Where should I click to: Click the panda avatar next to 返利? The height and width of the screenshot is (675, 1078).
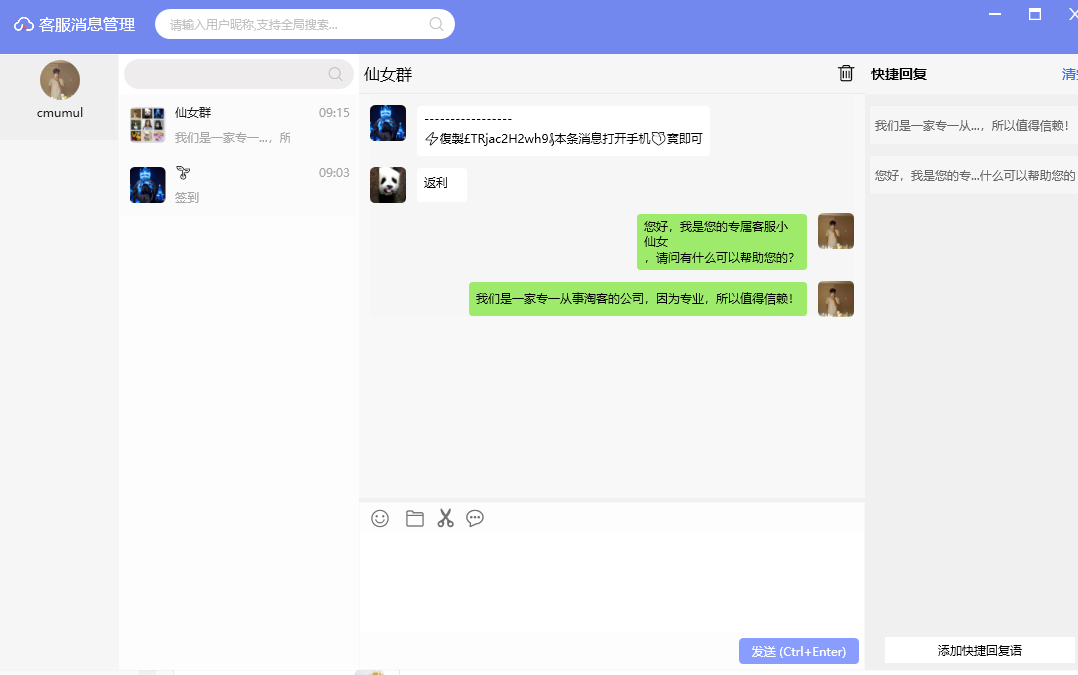tap(388, 185)
